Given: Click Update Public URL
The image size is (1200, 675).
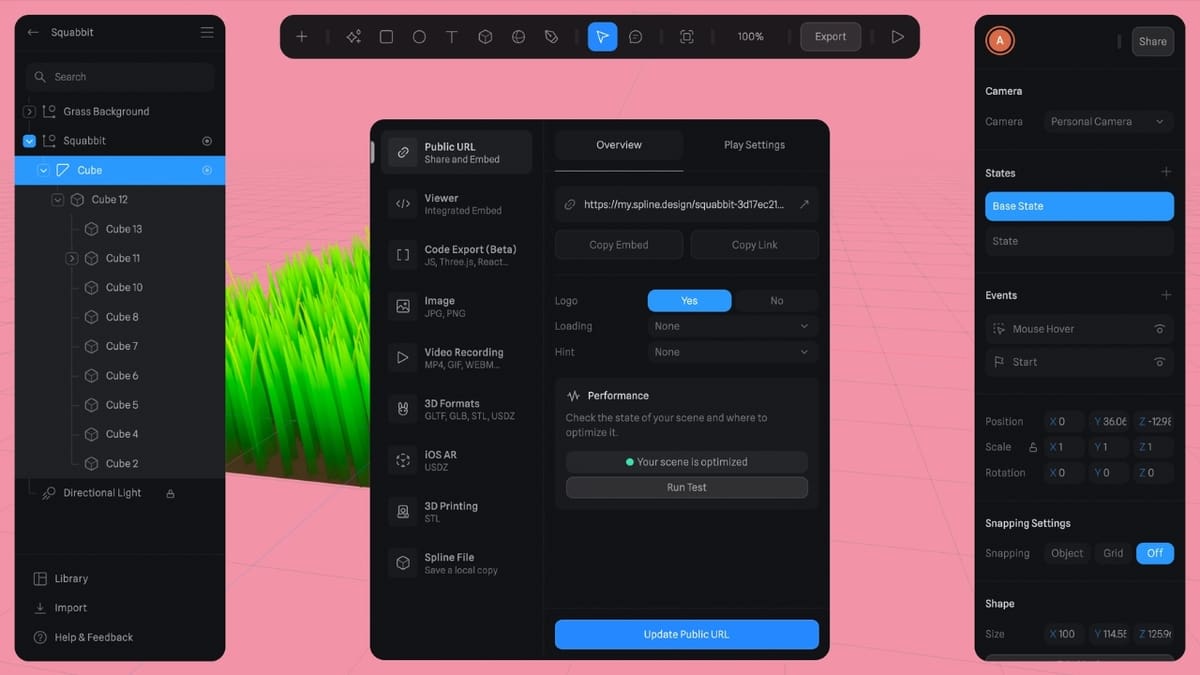Looking at the screenshot, I should click(686, 634).
